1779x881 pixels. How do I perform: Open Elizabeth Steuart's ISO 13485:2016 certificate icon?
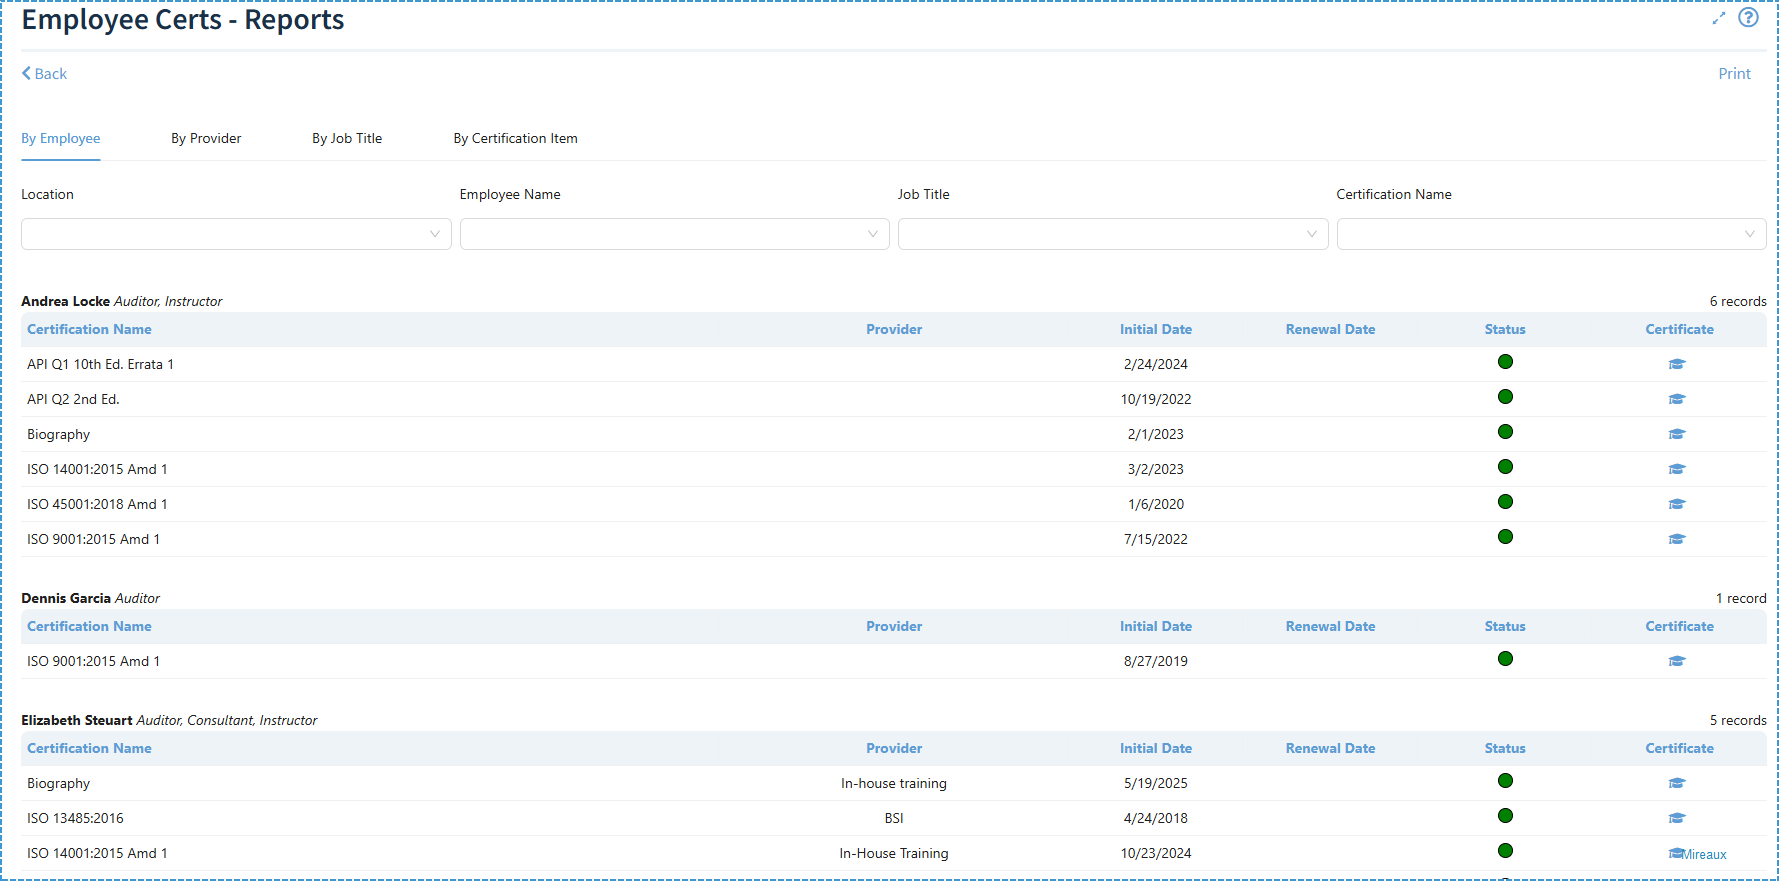(1677, 819)
